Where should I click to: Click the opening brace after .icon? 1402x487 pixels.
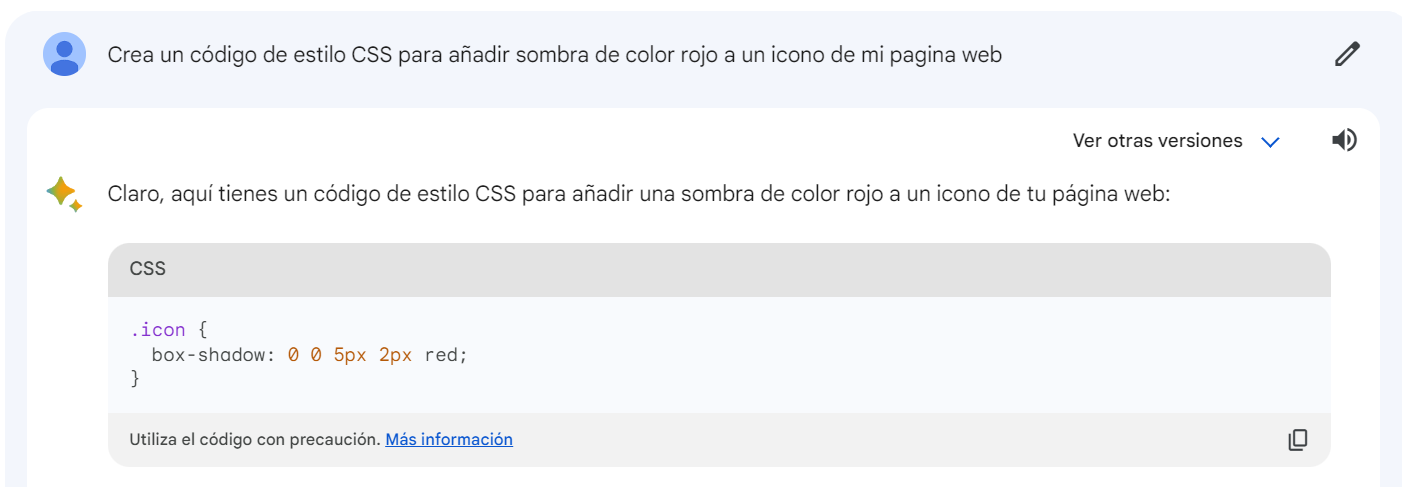(202, 330)
